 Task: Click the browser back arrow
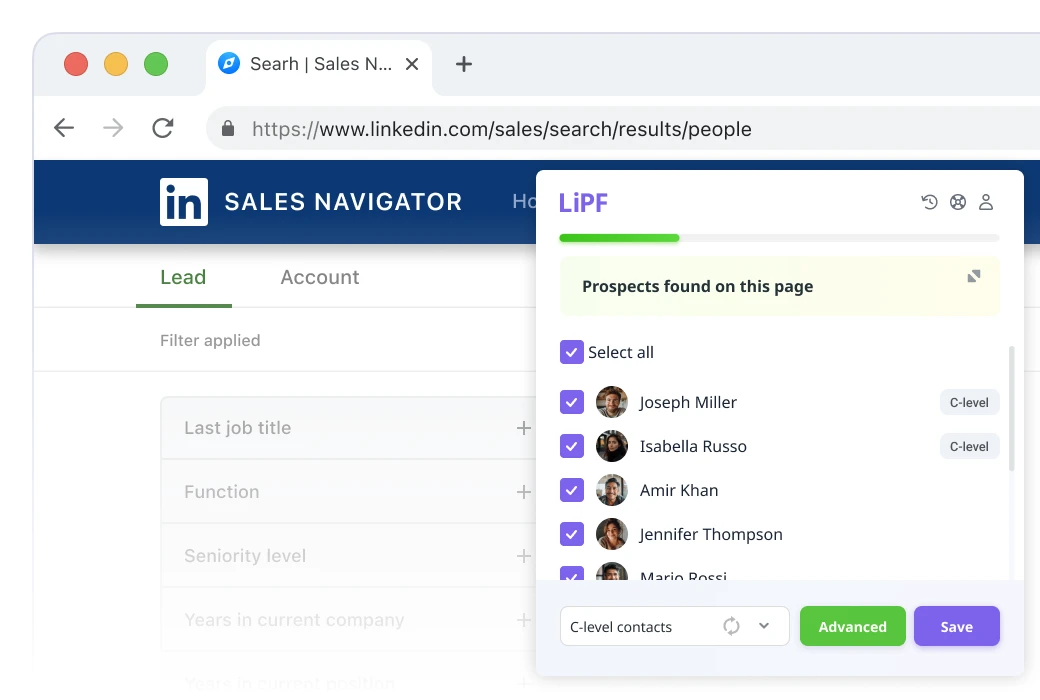[x=64, y=127]
